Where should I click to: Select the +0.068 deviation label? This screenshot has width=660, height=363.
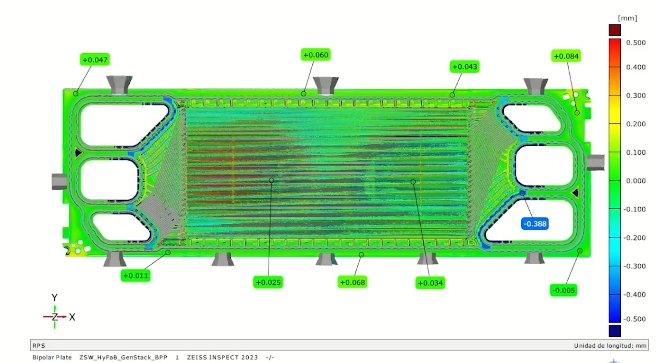352,282
